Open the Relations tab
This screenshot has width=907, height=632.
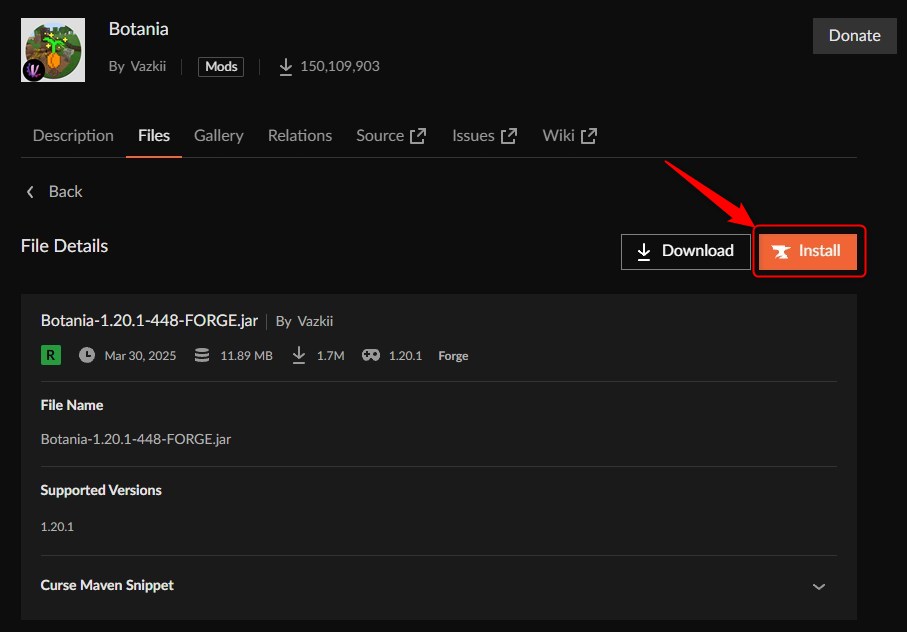point(300,135)
